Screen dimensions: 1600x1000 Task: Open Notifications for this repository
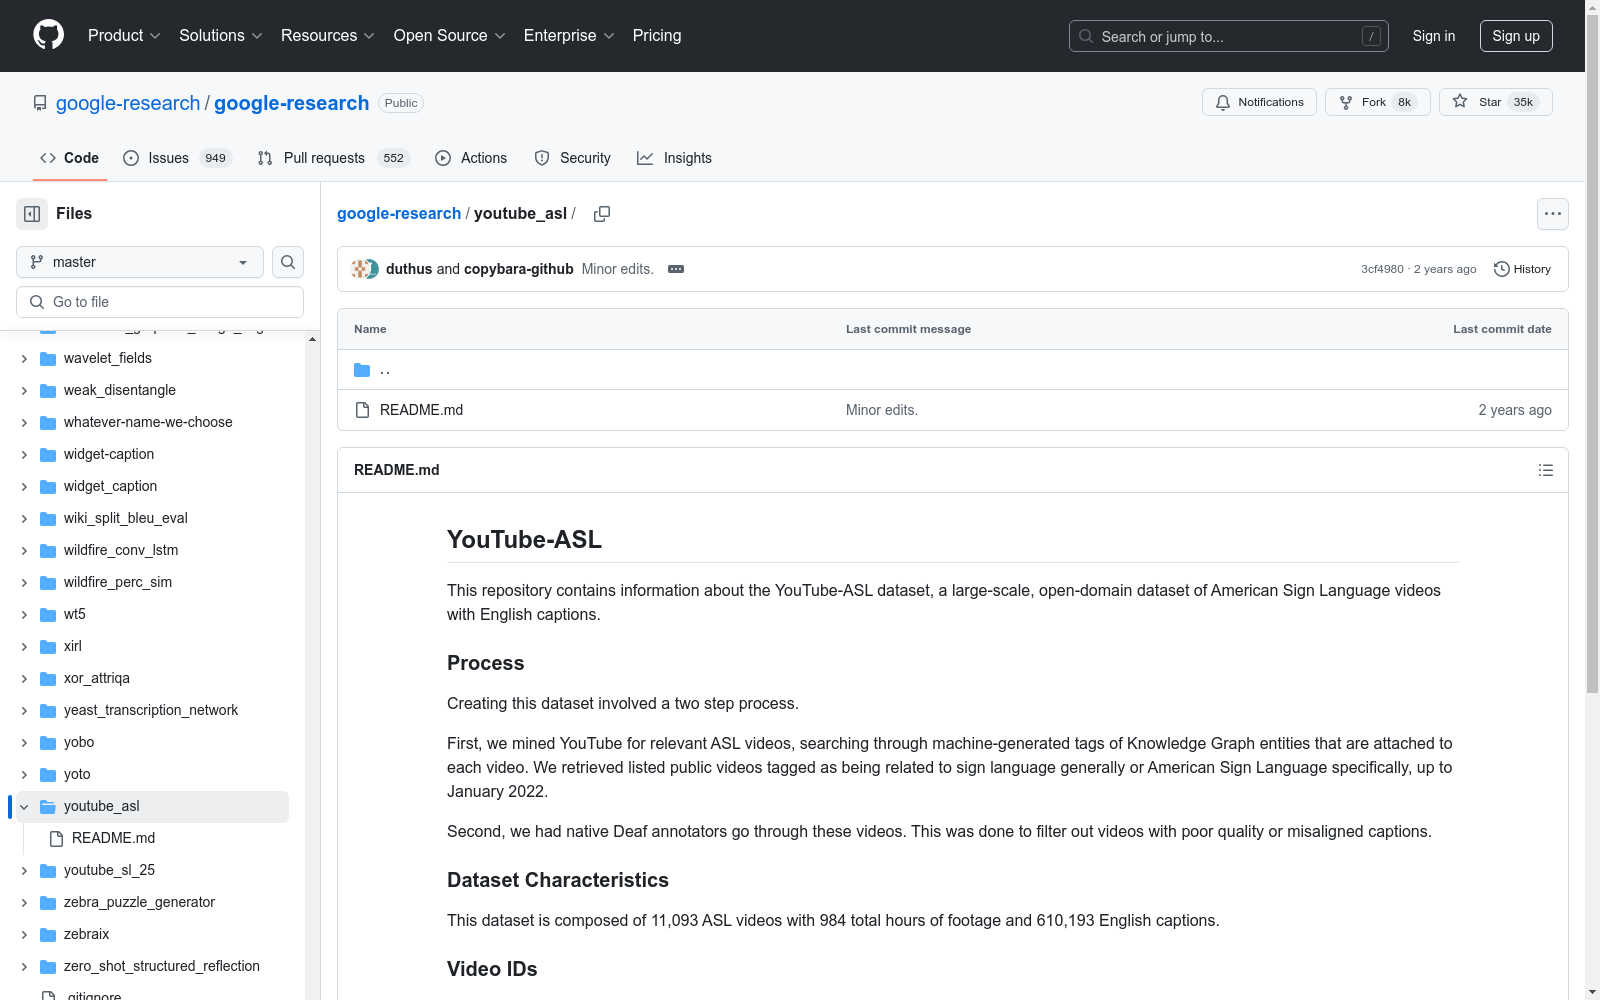click(1259, 102)
